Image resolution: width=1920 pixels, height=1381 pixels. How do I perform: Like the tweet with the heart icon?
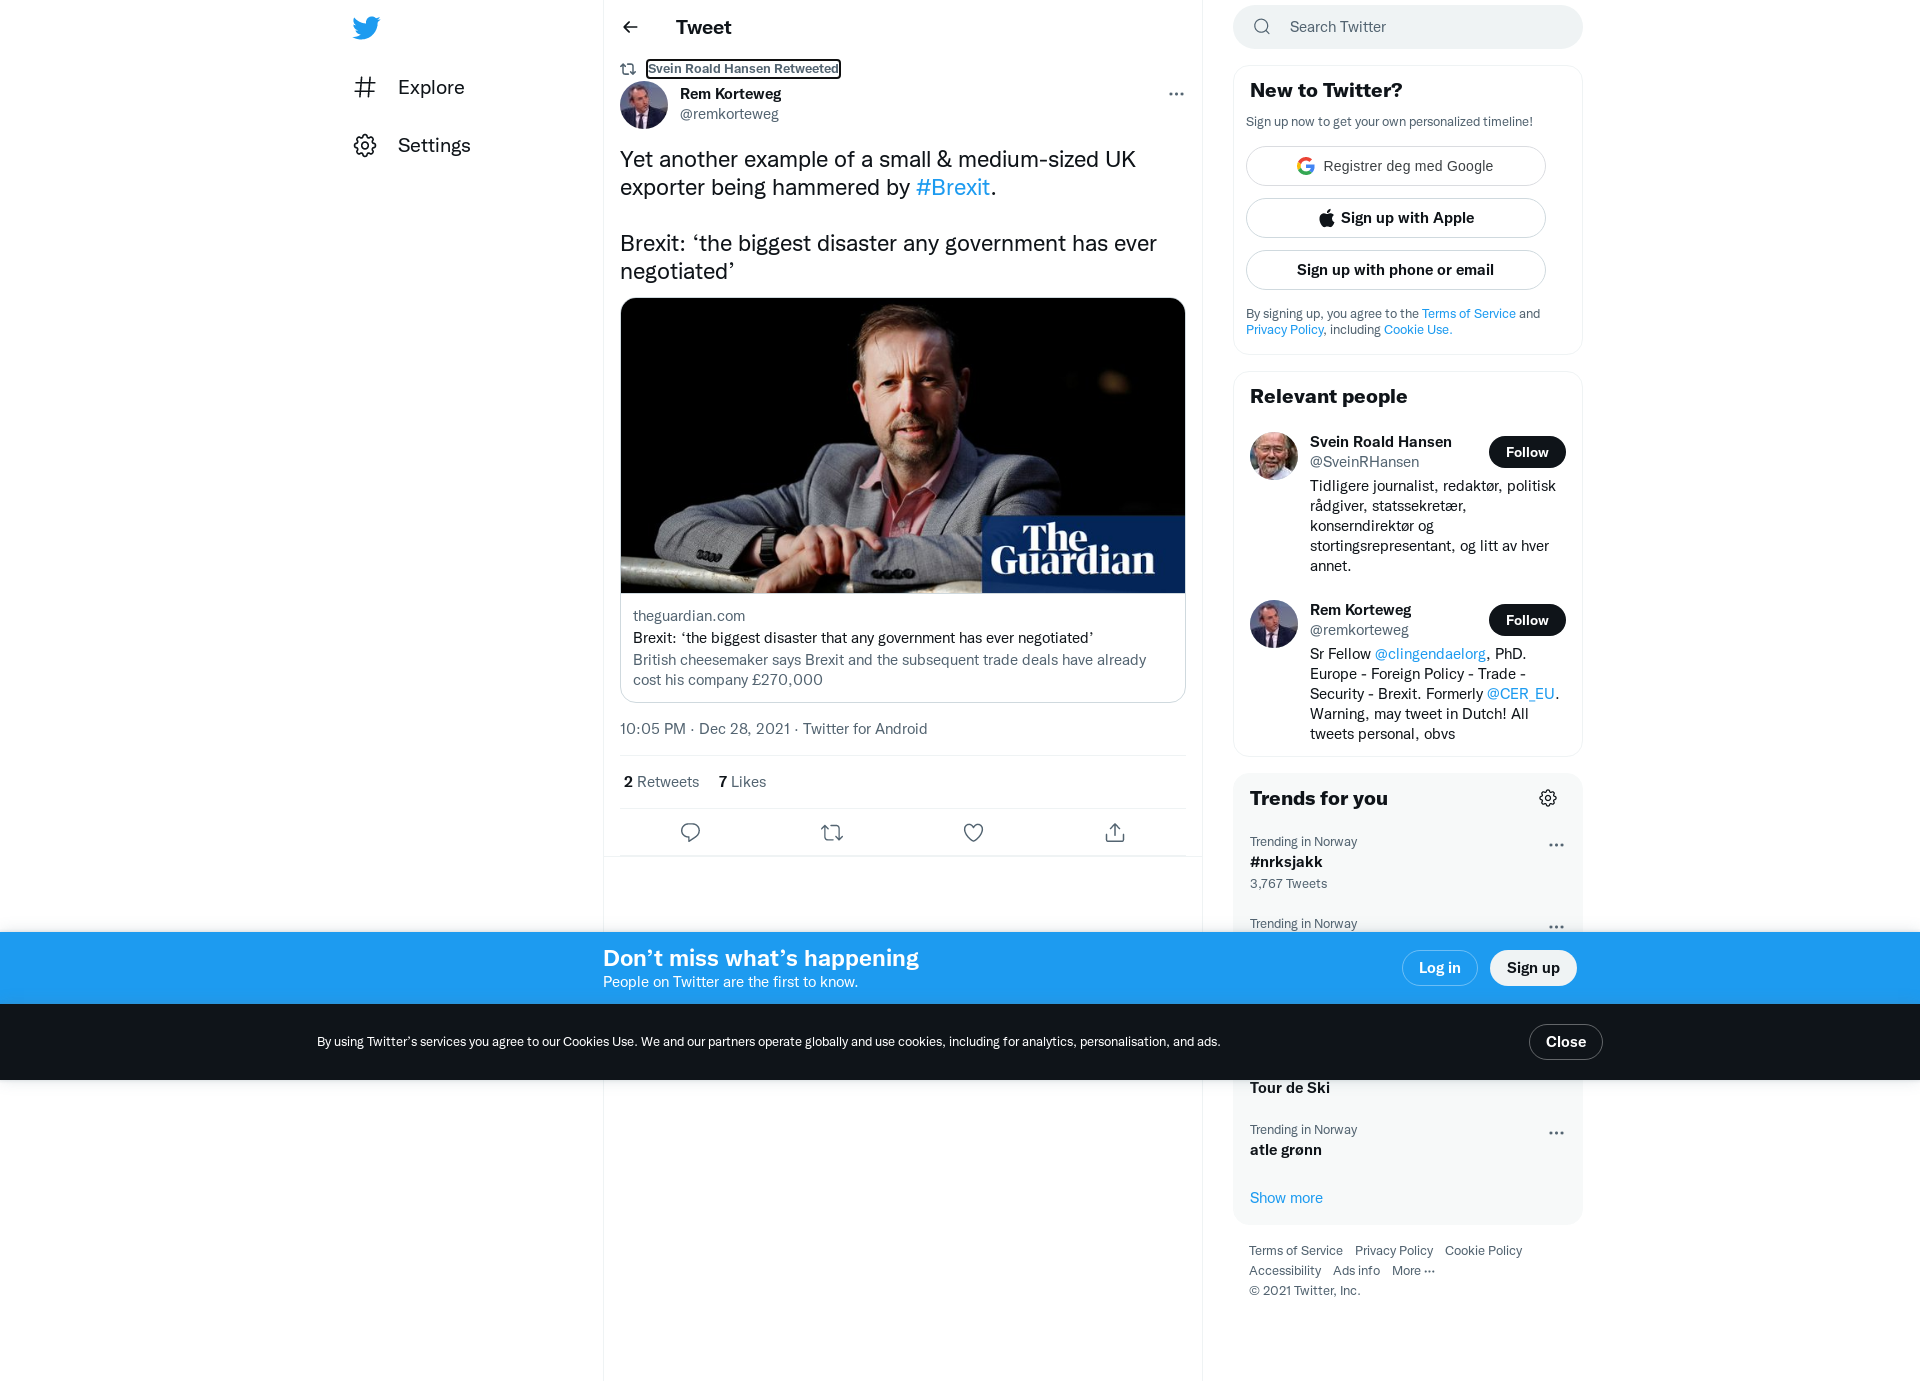point(973,832)
